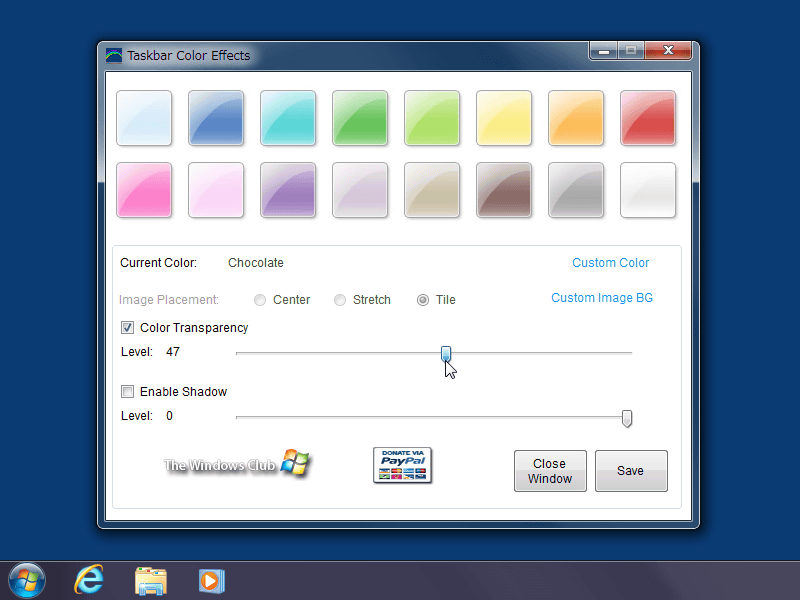The width and height of the screenshot is (800, 600).
Task: Choose the lime green color tile
Action: pos(432,118)
